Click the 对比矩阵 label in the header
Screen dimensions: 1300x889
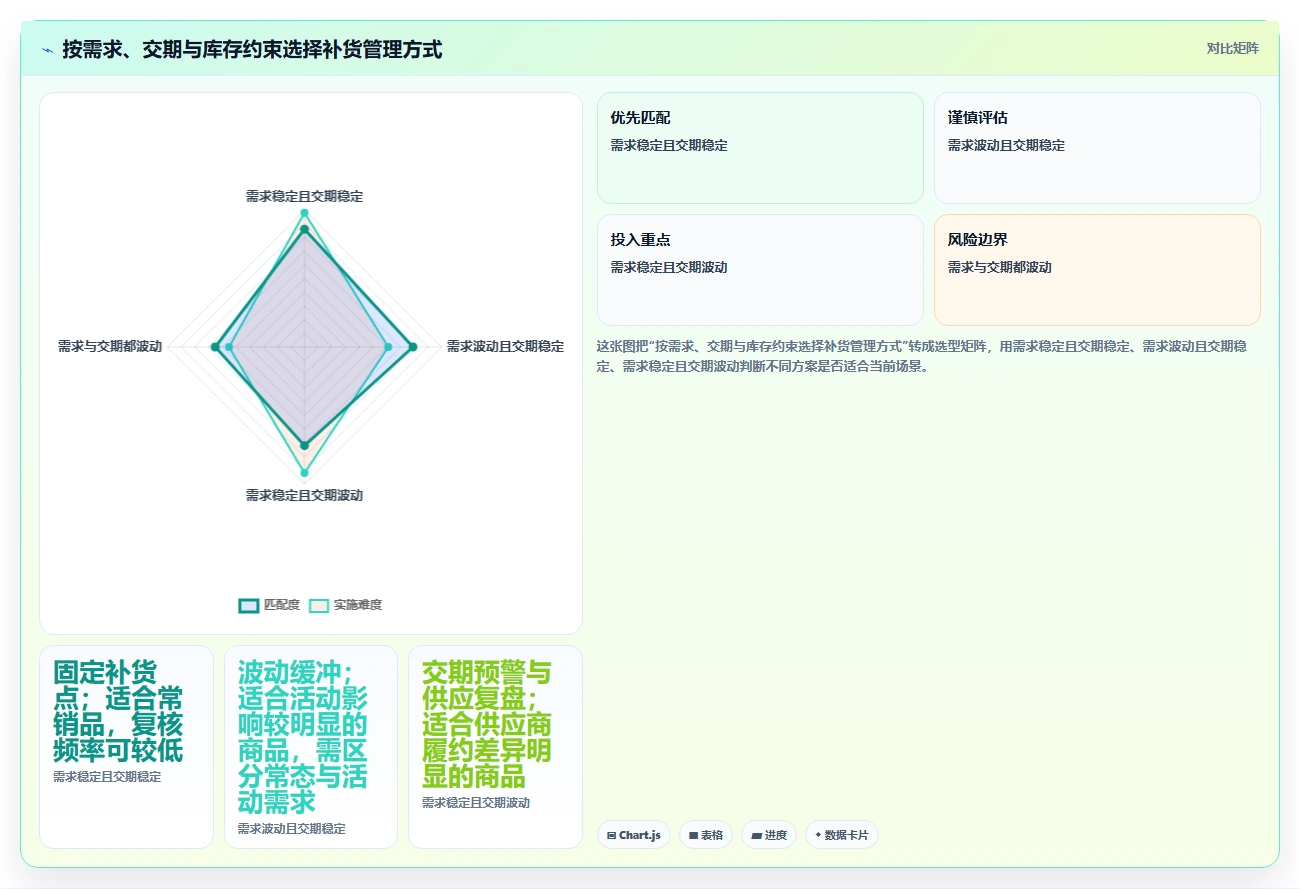tap(1233, 48)
